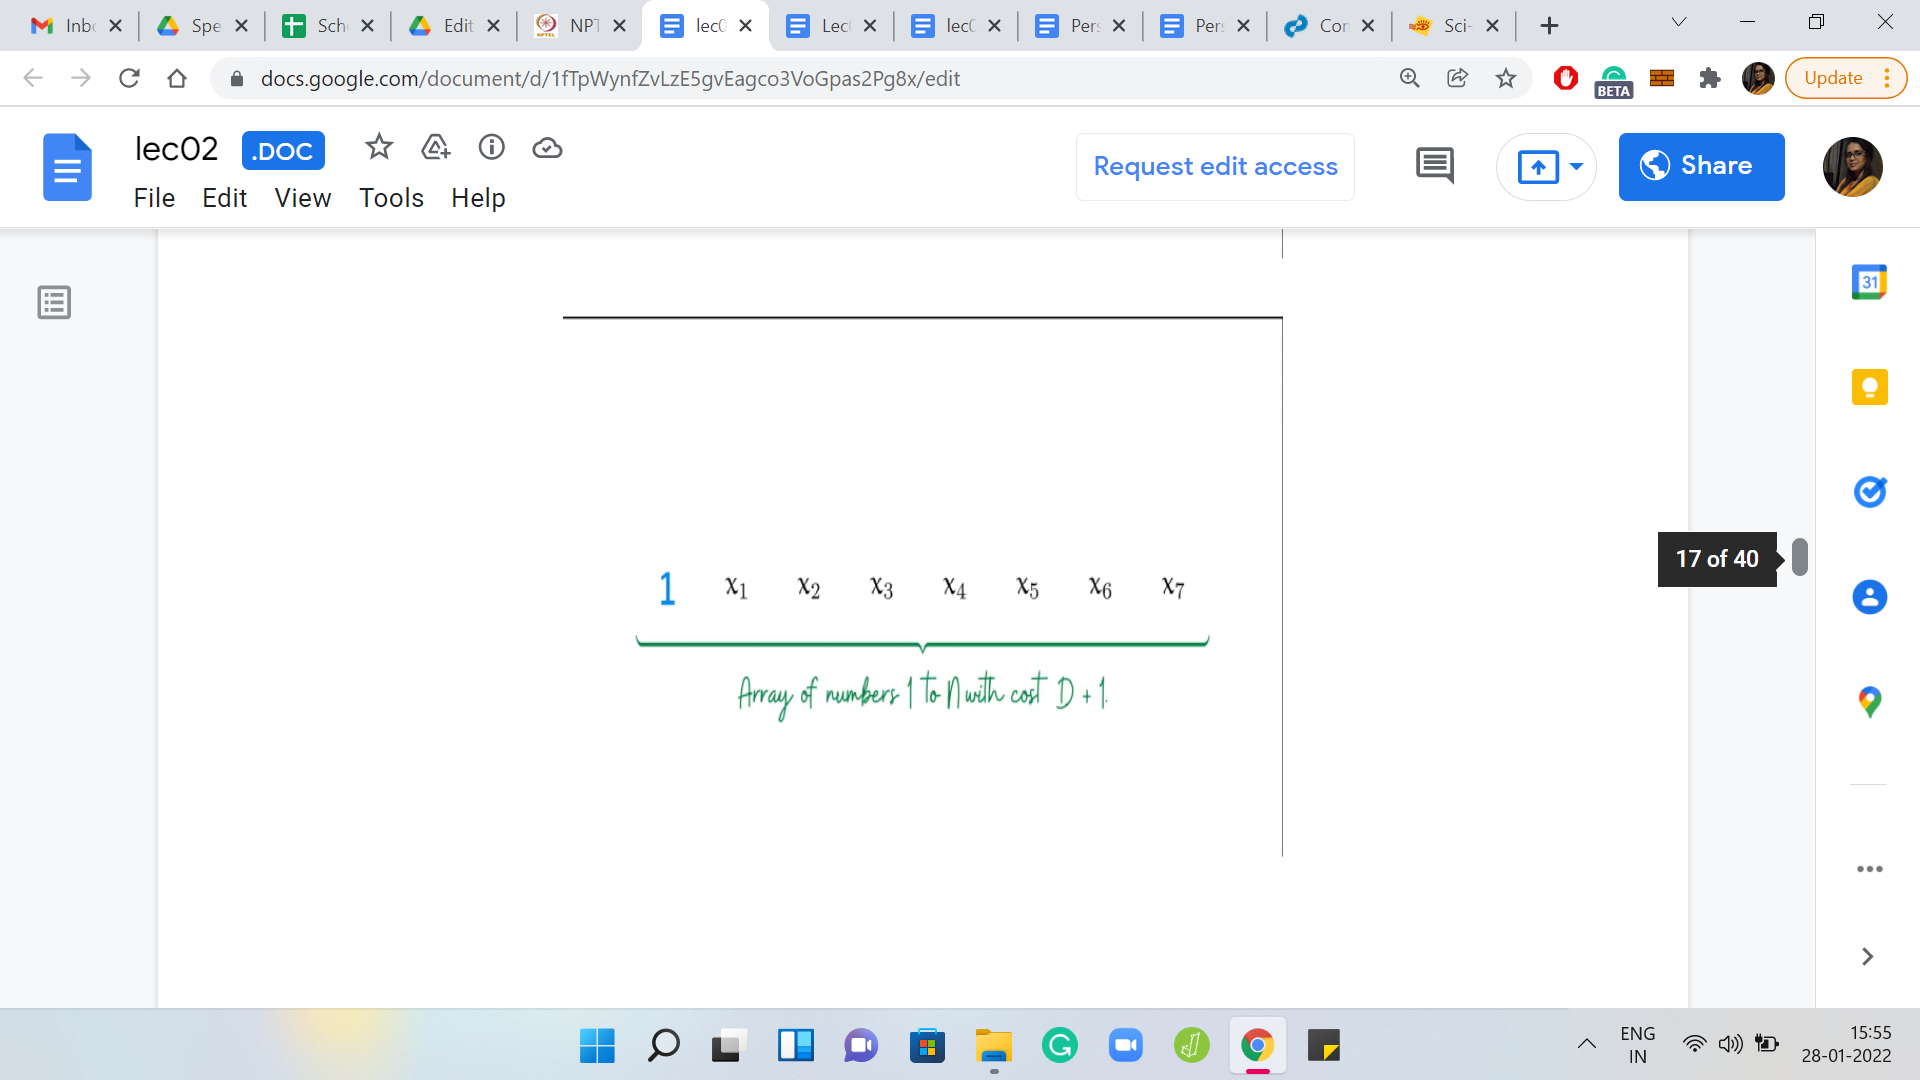1920x1080 pixels.
Task: Open the View menu
Action: pos(302,198)
